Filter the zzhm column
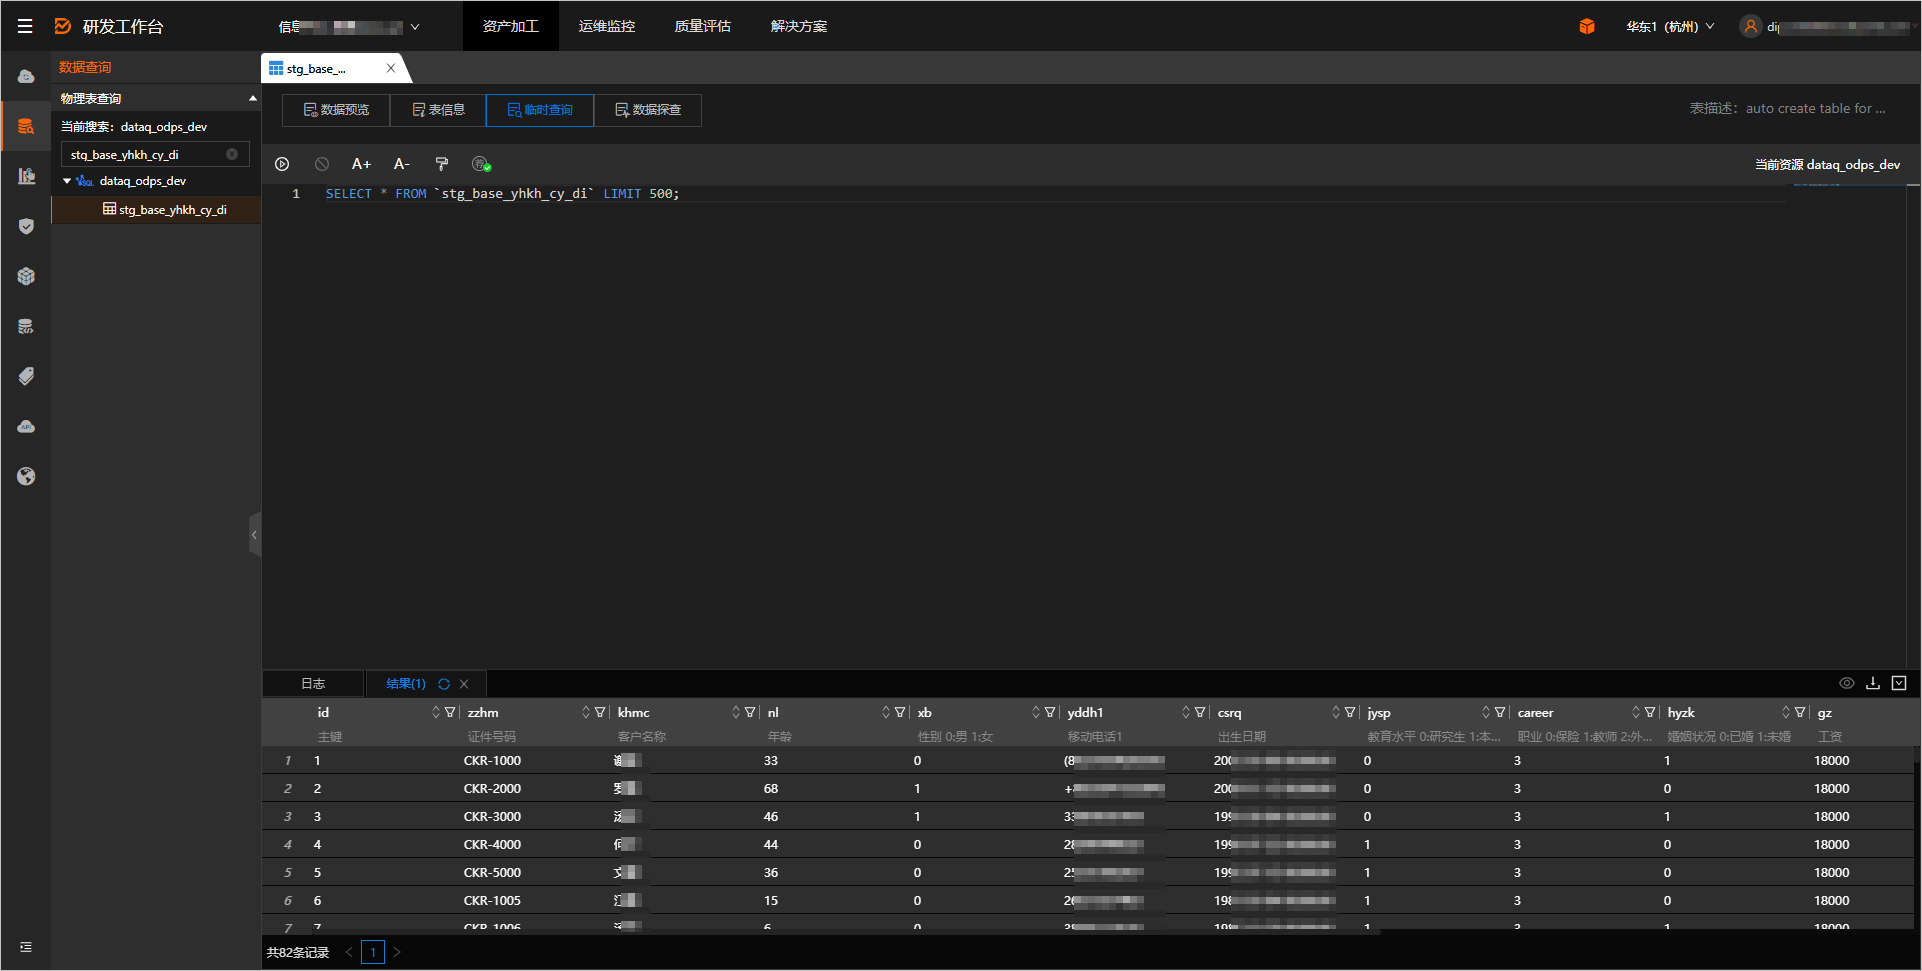 [x=600, y=712]
